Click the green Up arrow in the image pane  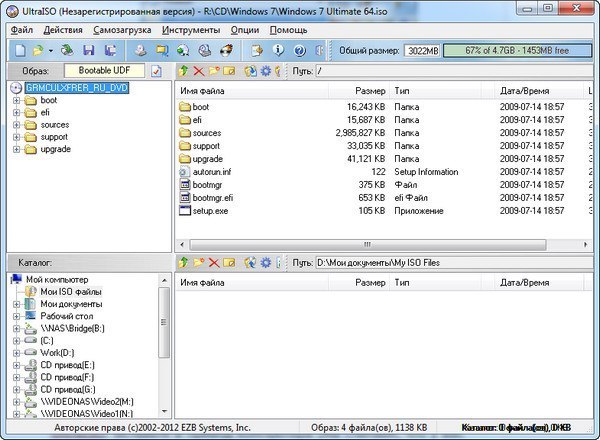point(182,72)
